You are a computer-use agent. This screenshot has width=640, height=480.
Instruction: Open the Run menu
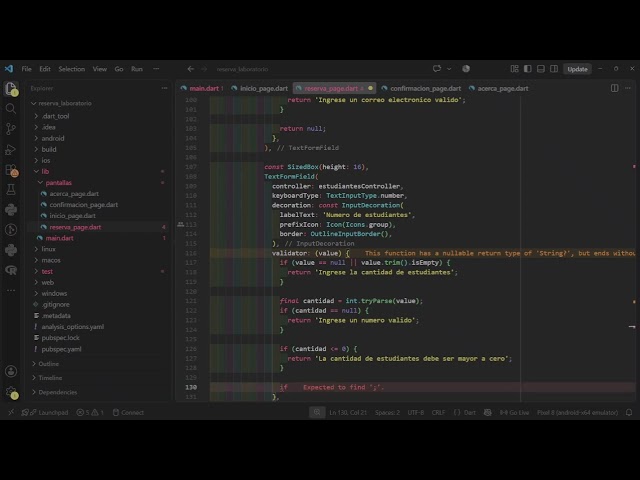click(x=137, y=69)
